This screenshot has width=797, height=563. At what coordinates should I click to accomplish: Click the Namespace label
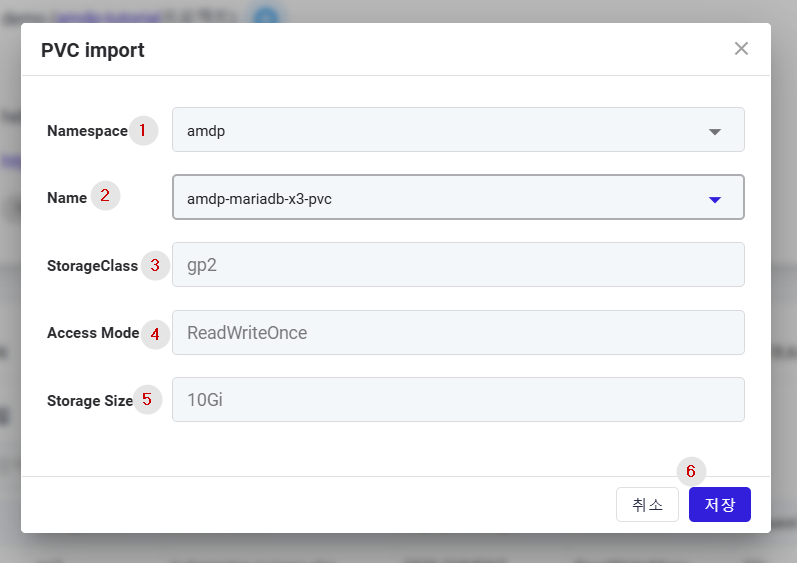click(87, 131)
